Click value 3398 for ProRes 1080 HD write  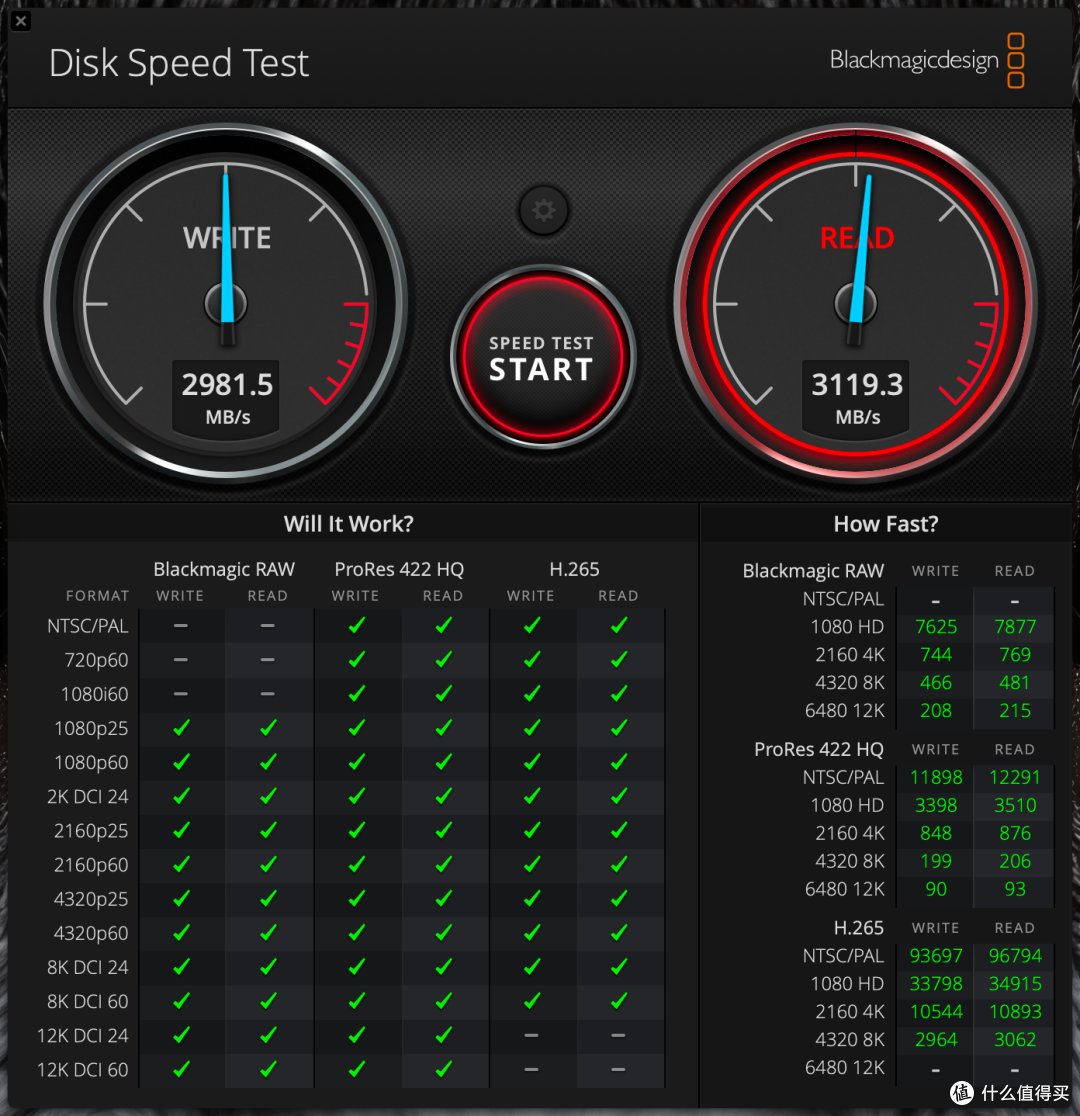935,806
